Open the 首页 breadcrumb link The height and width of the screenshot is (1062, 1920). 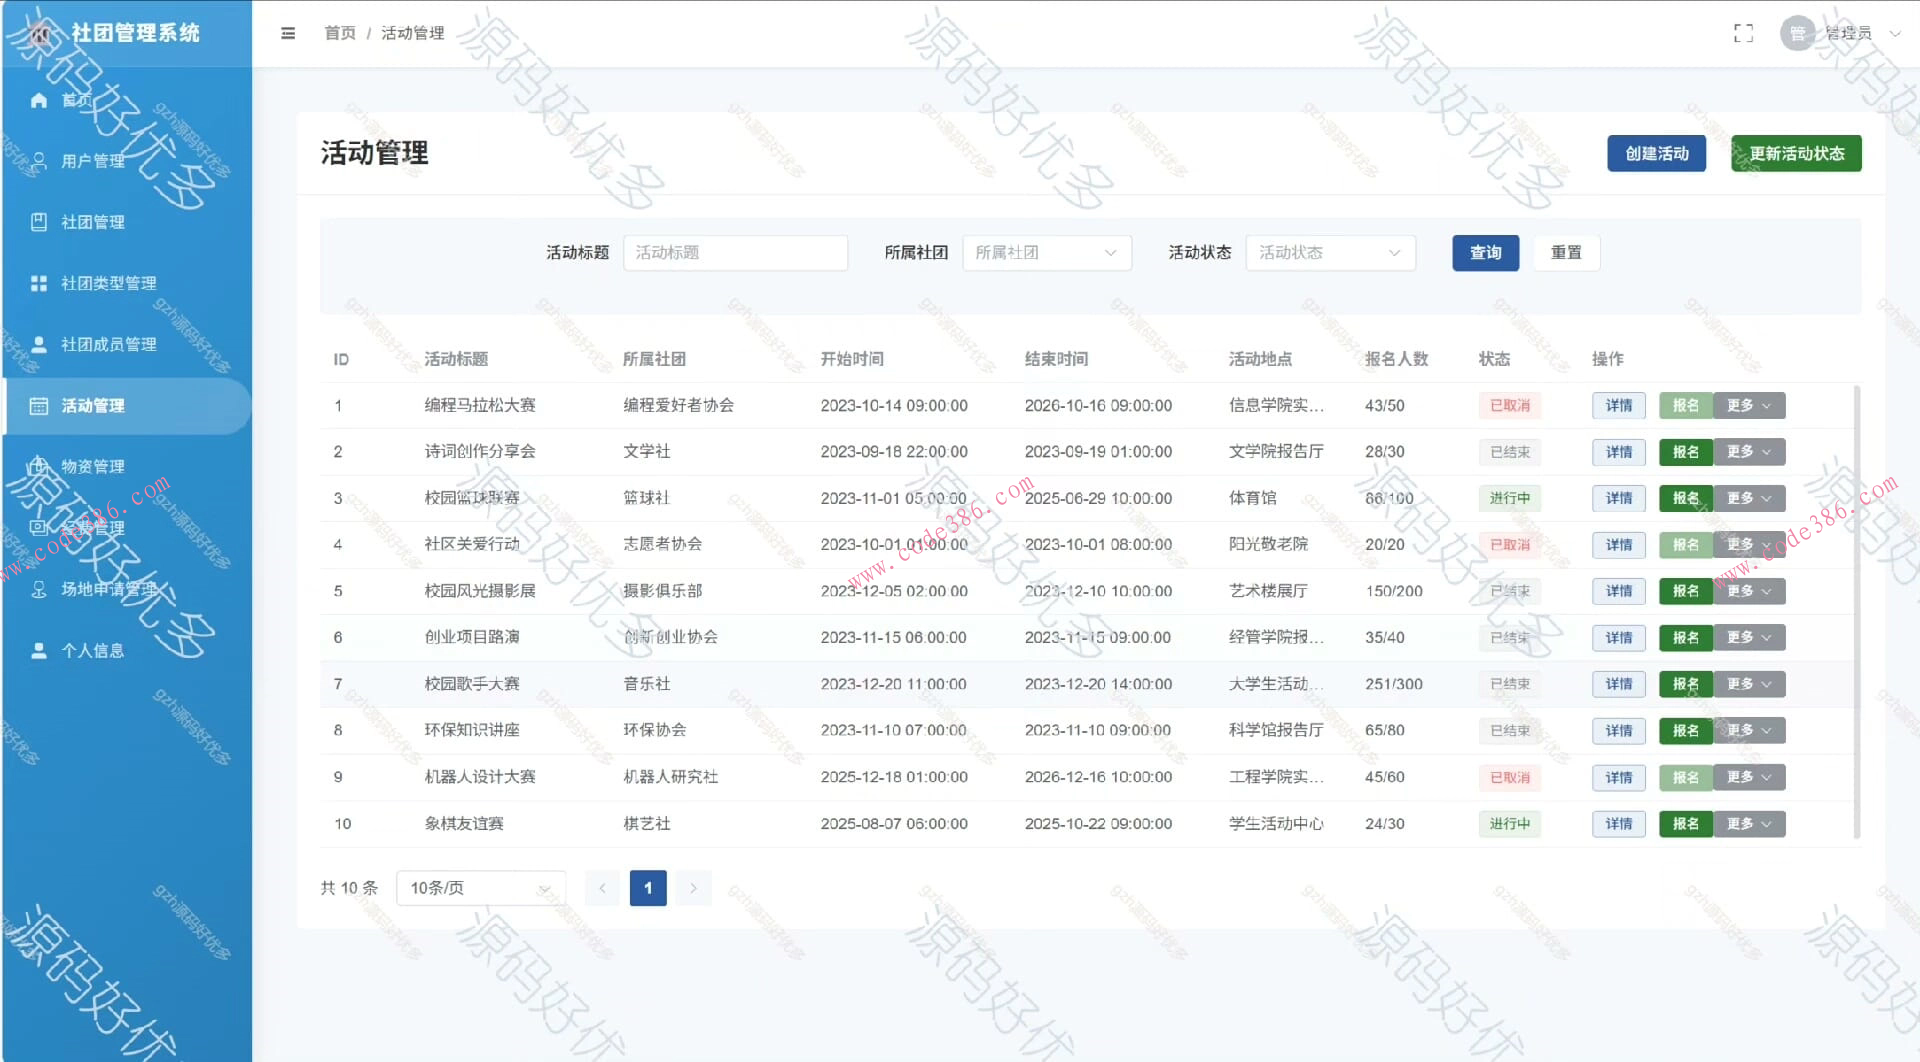pos(339,32)
